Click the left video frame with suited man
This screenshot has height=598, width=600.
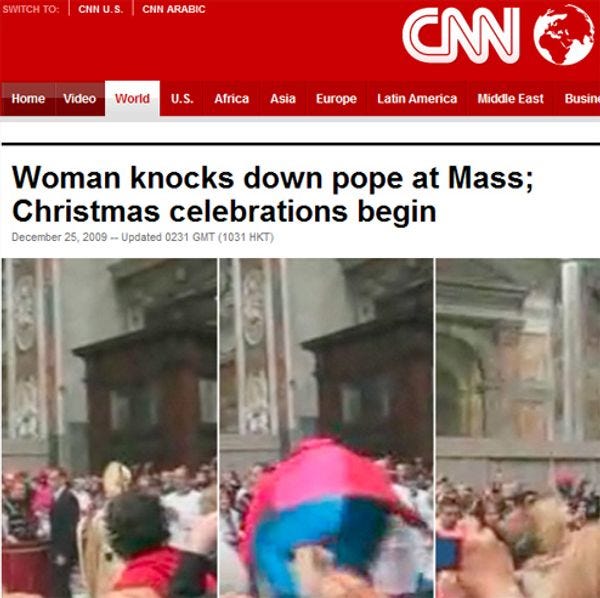tap(109, 428)
